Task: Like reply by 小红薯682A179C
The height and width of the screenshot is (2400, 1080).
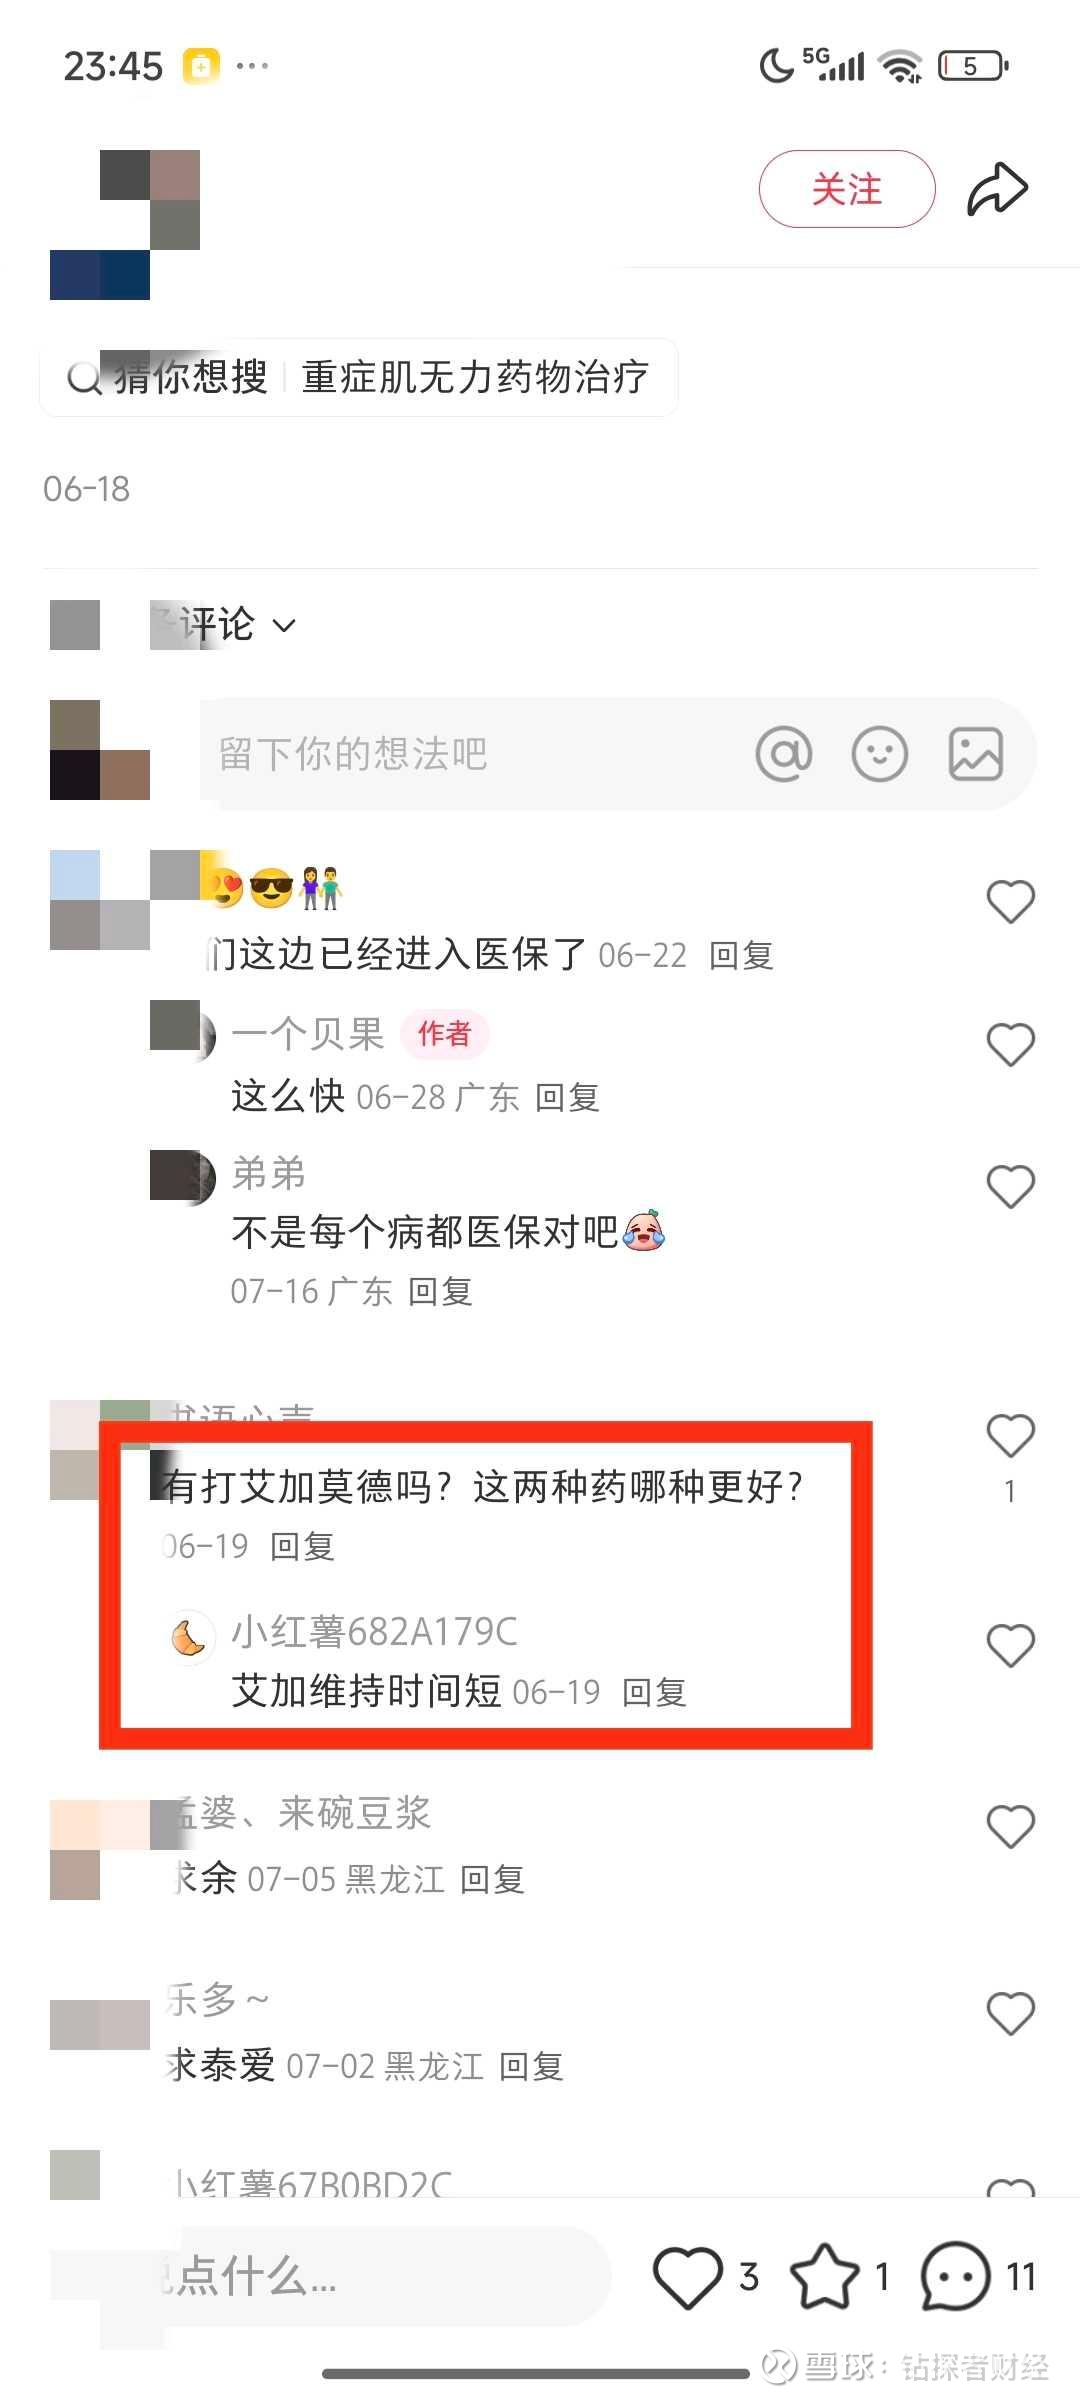Action: (1010, 1645)
